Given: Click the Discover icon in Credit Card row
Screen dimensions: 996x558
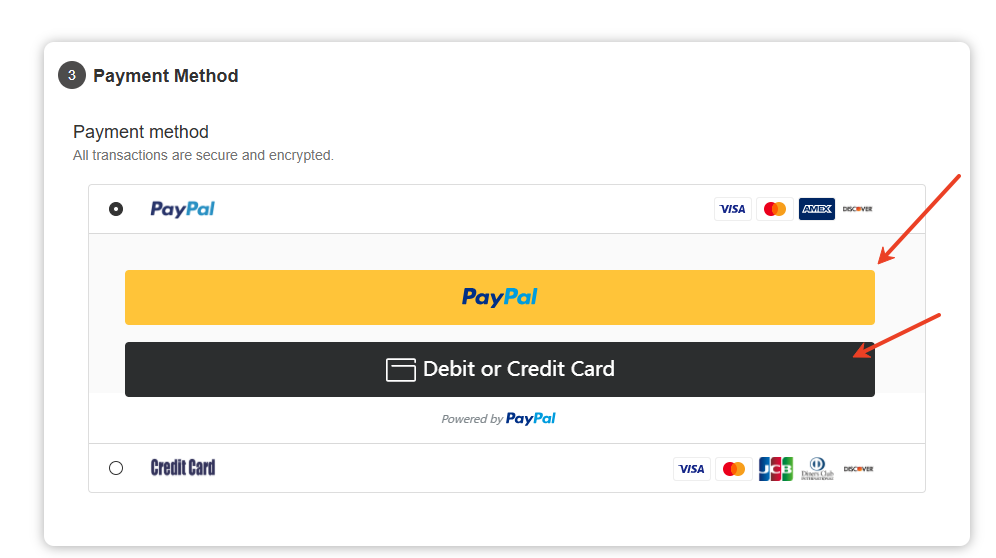Looking at the screenshot, I should [857, 468].
